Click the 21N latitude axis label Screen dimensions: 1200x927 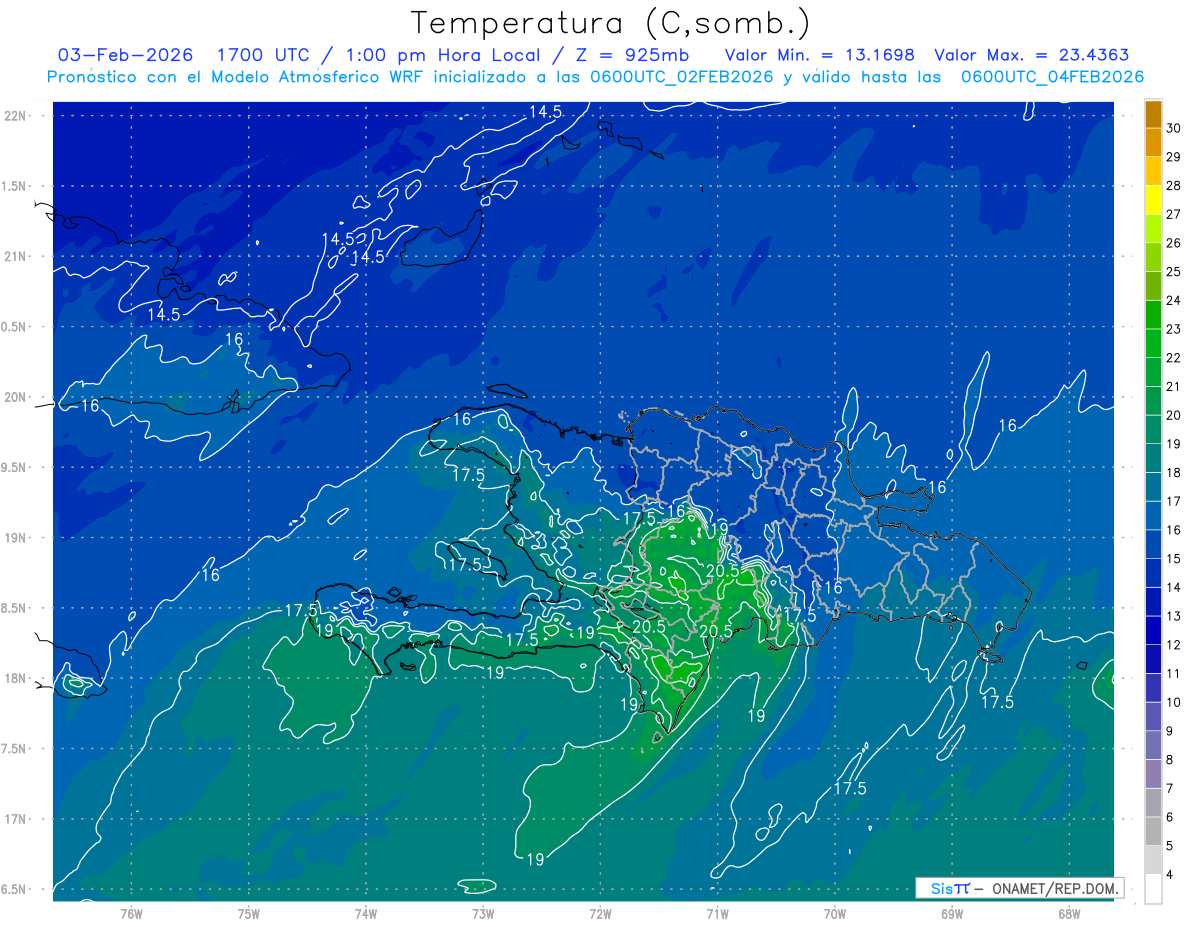(x=17, y=256)
